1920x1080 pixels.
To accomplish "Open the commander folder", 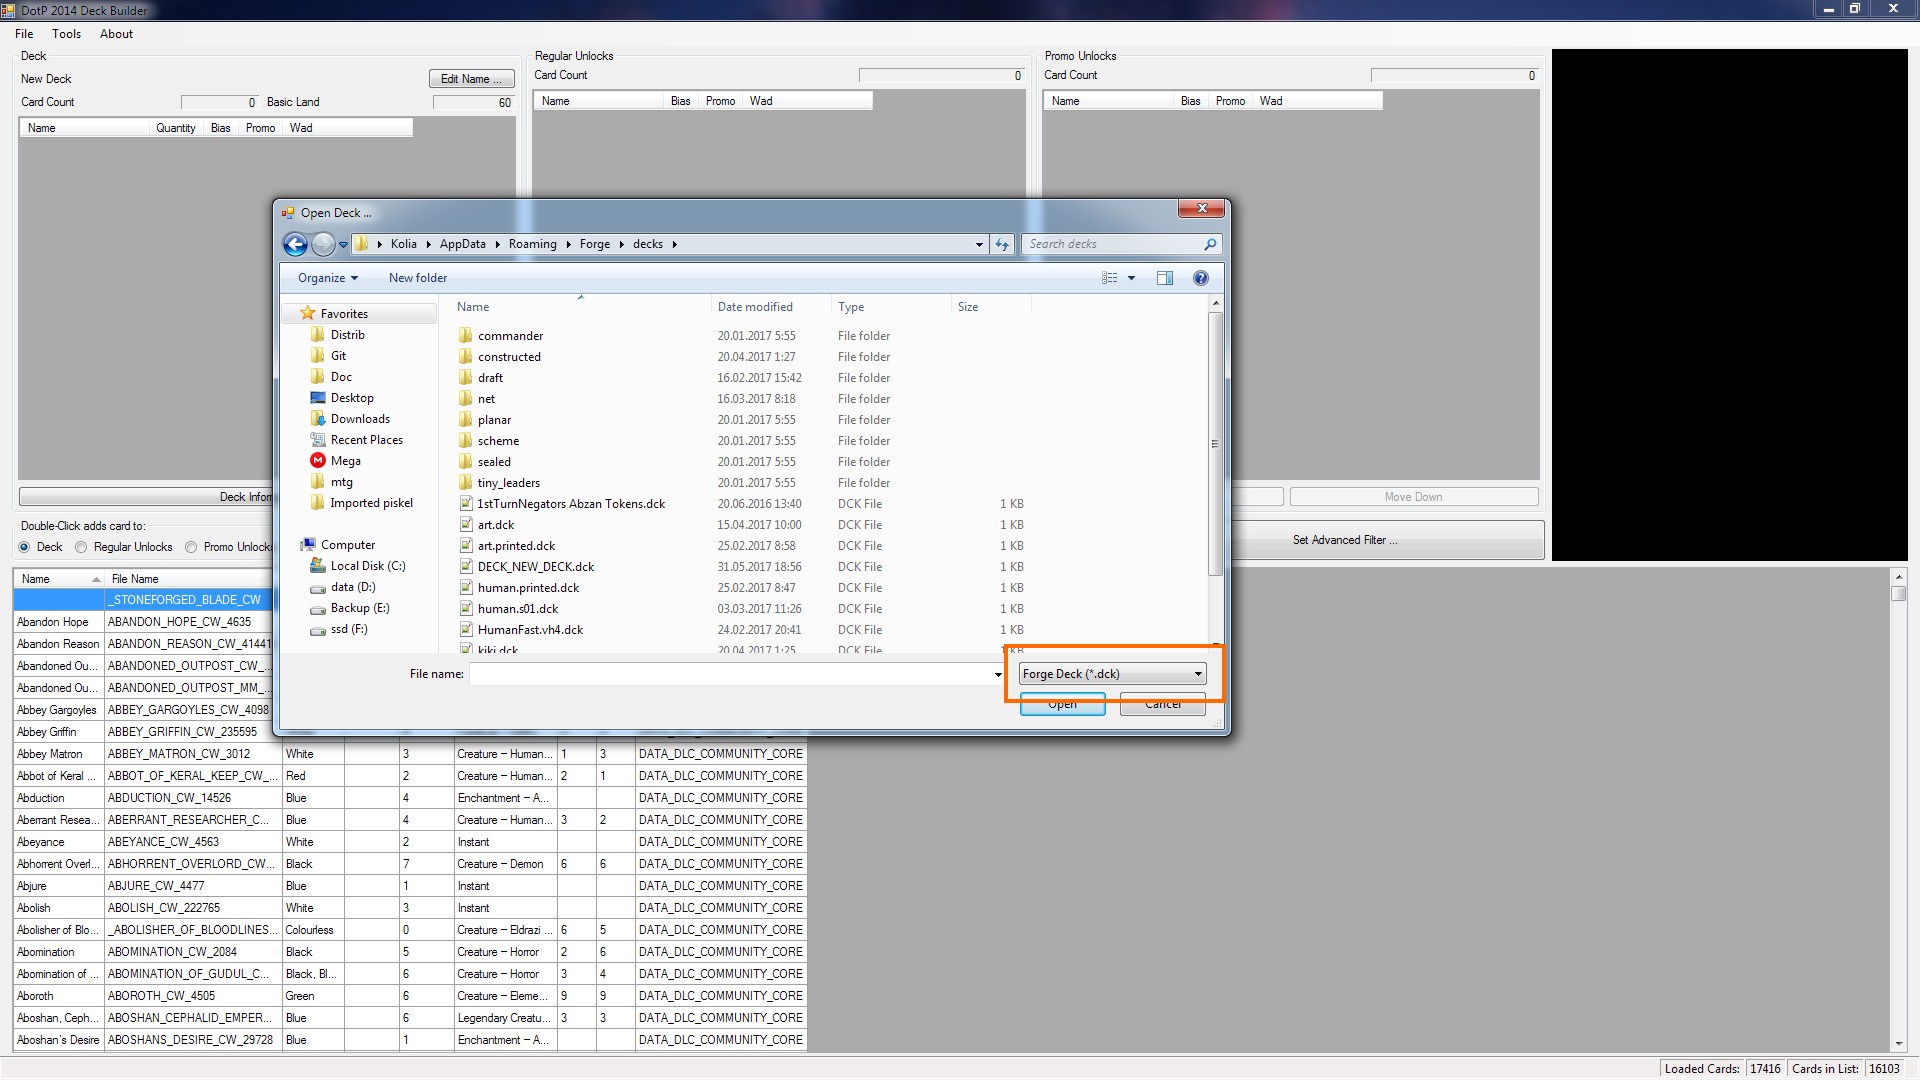I will (510, 336).
